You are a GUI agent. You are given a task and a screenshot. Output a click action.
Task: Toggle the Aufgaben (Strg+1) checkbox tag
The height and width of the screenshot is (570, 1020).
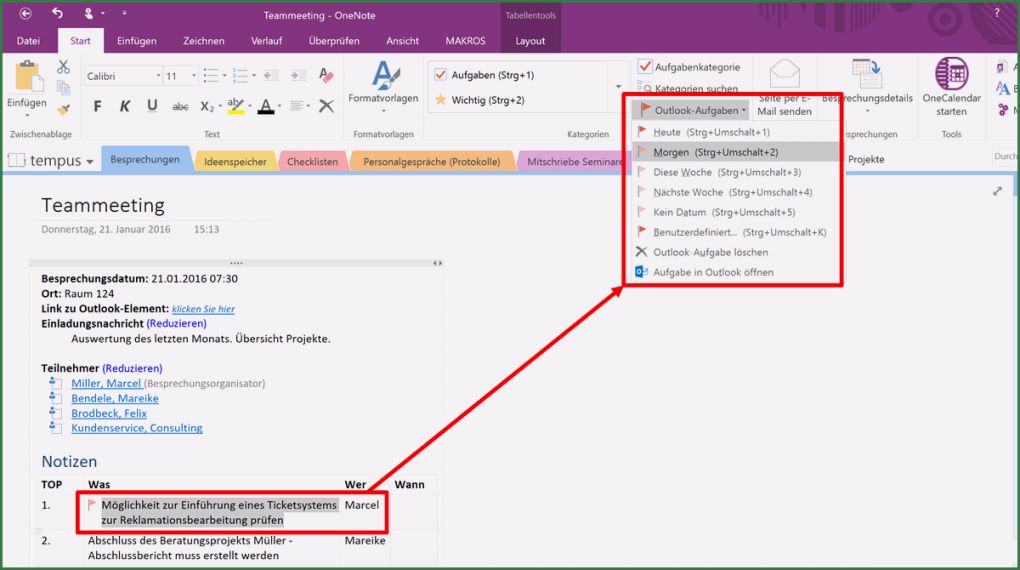point(440,75)
